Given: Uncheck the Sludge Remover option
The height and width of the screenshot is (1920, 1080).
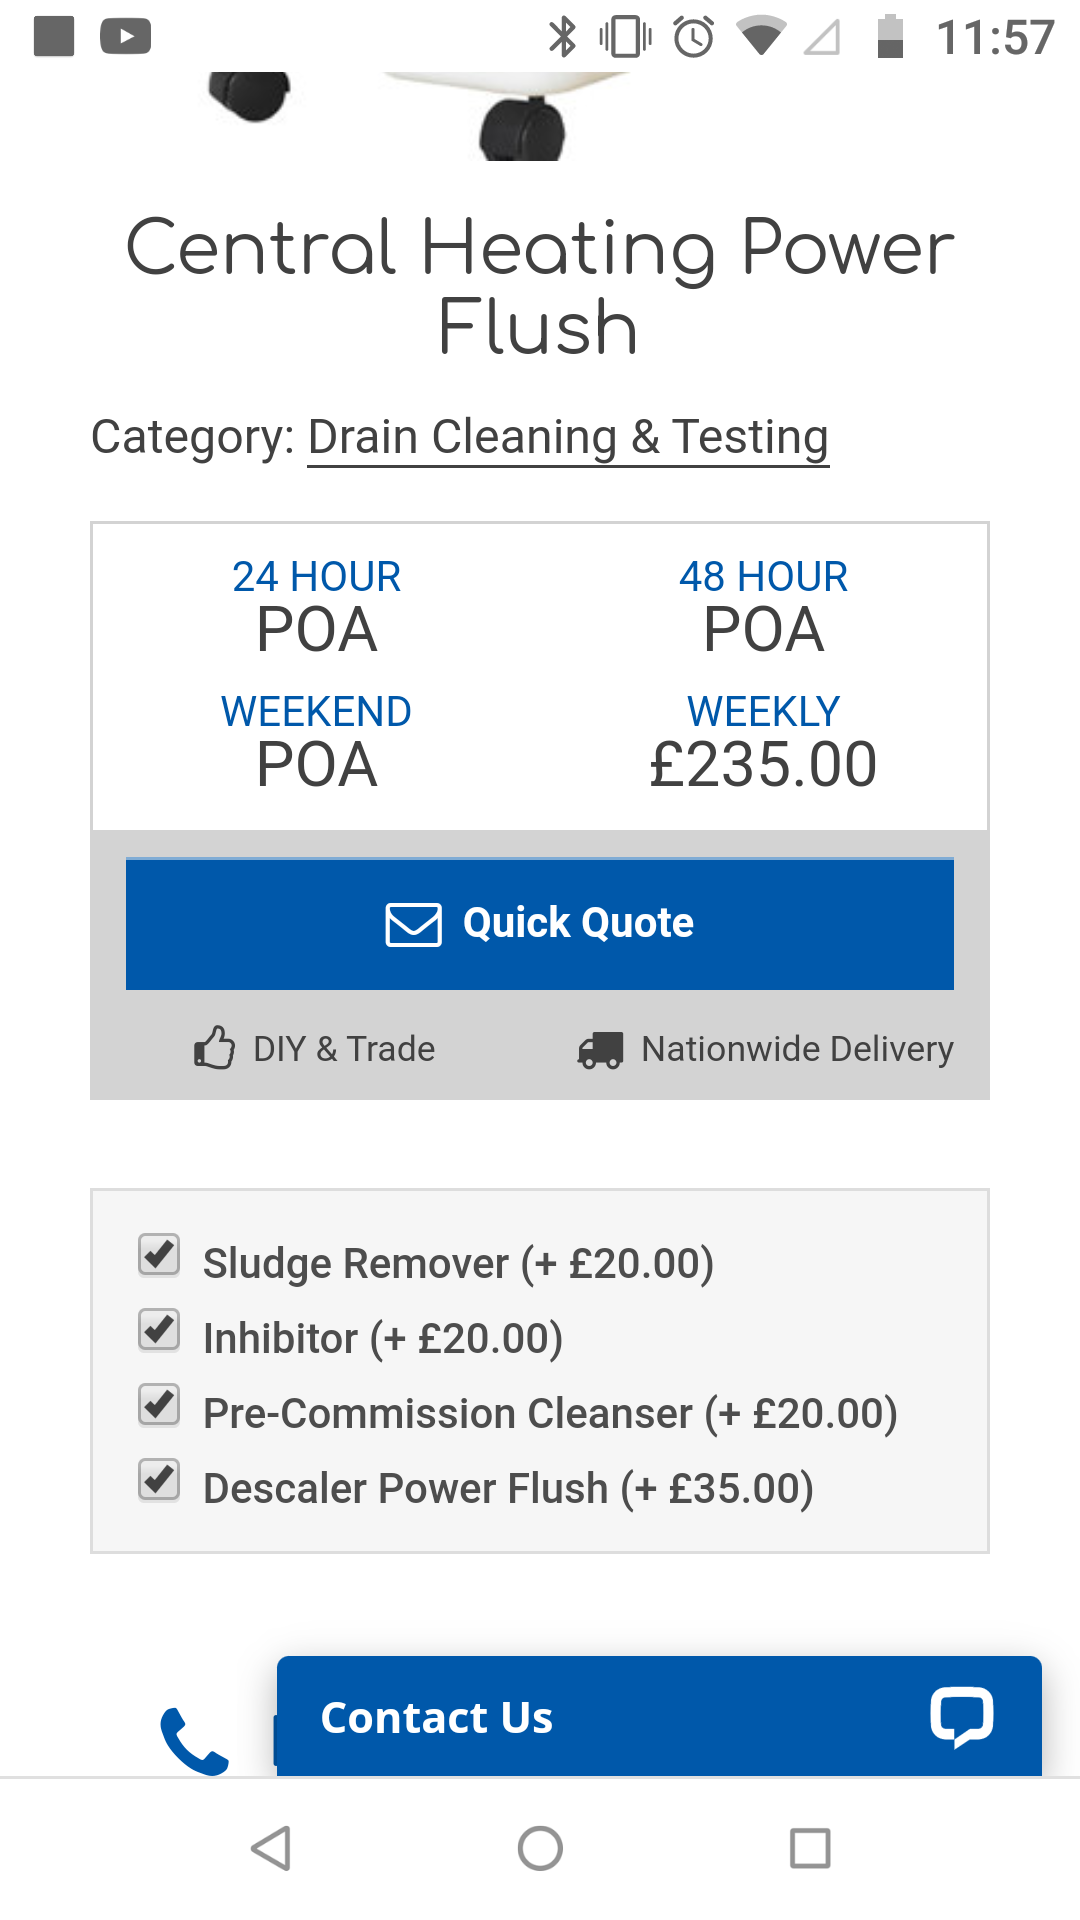Looking at the screenshot, I should (x=159, y=1254).
